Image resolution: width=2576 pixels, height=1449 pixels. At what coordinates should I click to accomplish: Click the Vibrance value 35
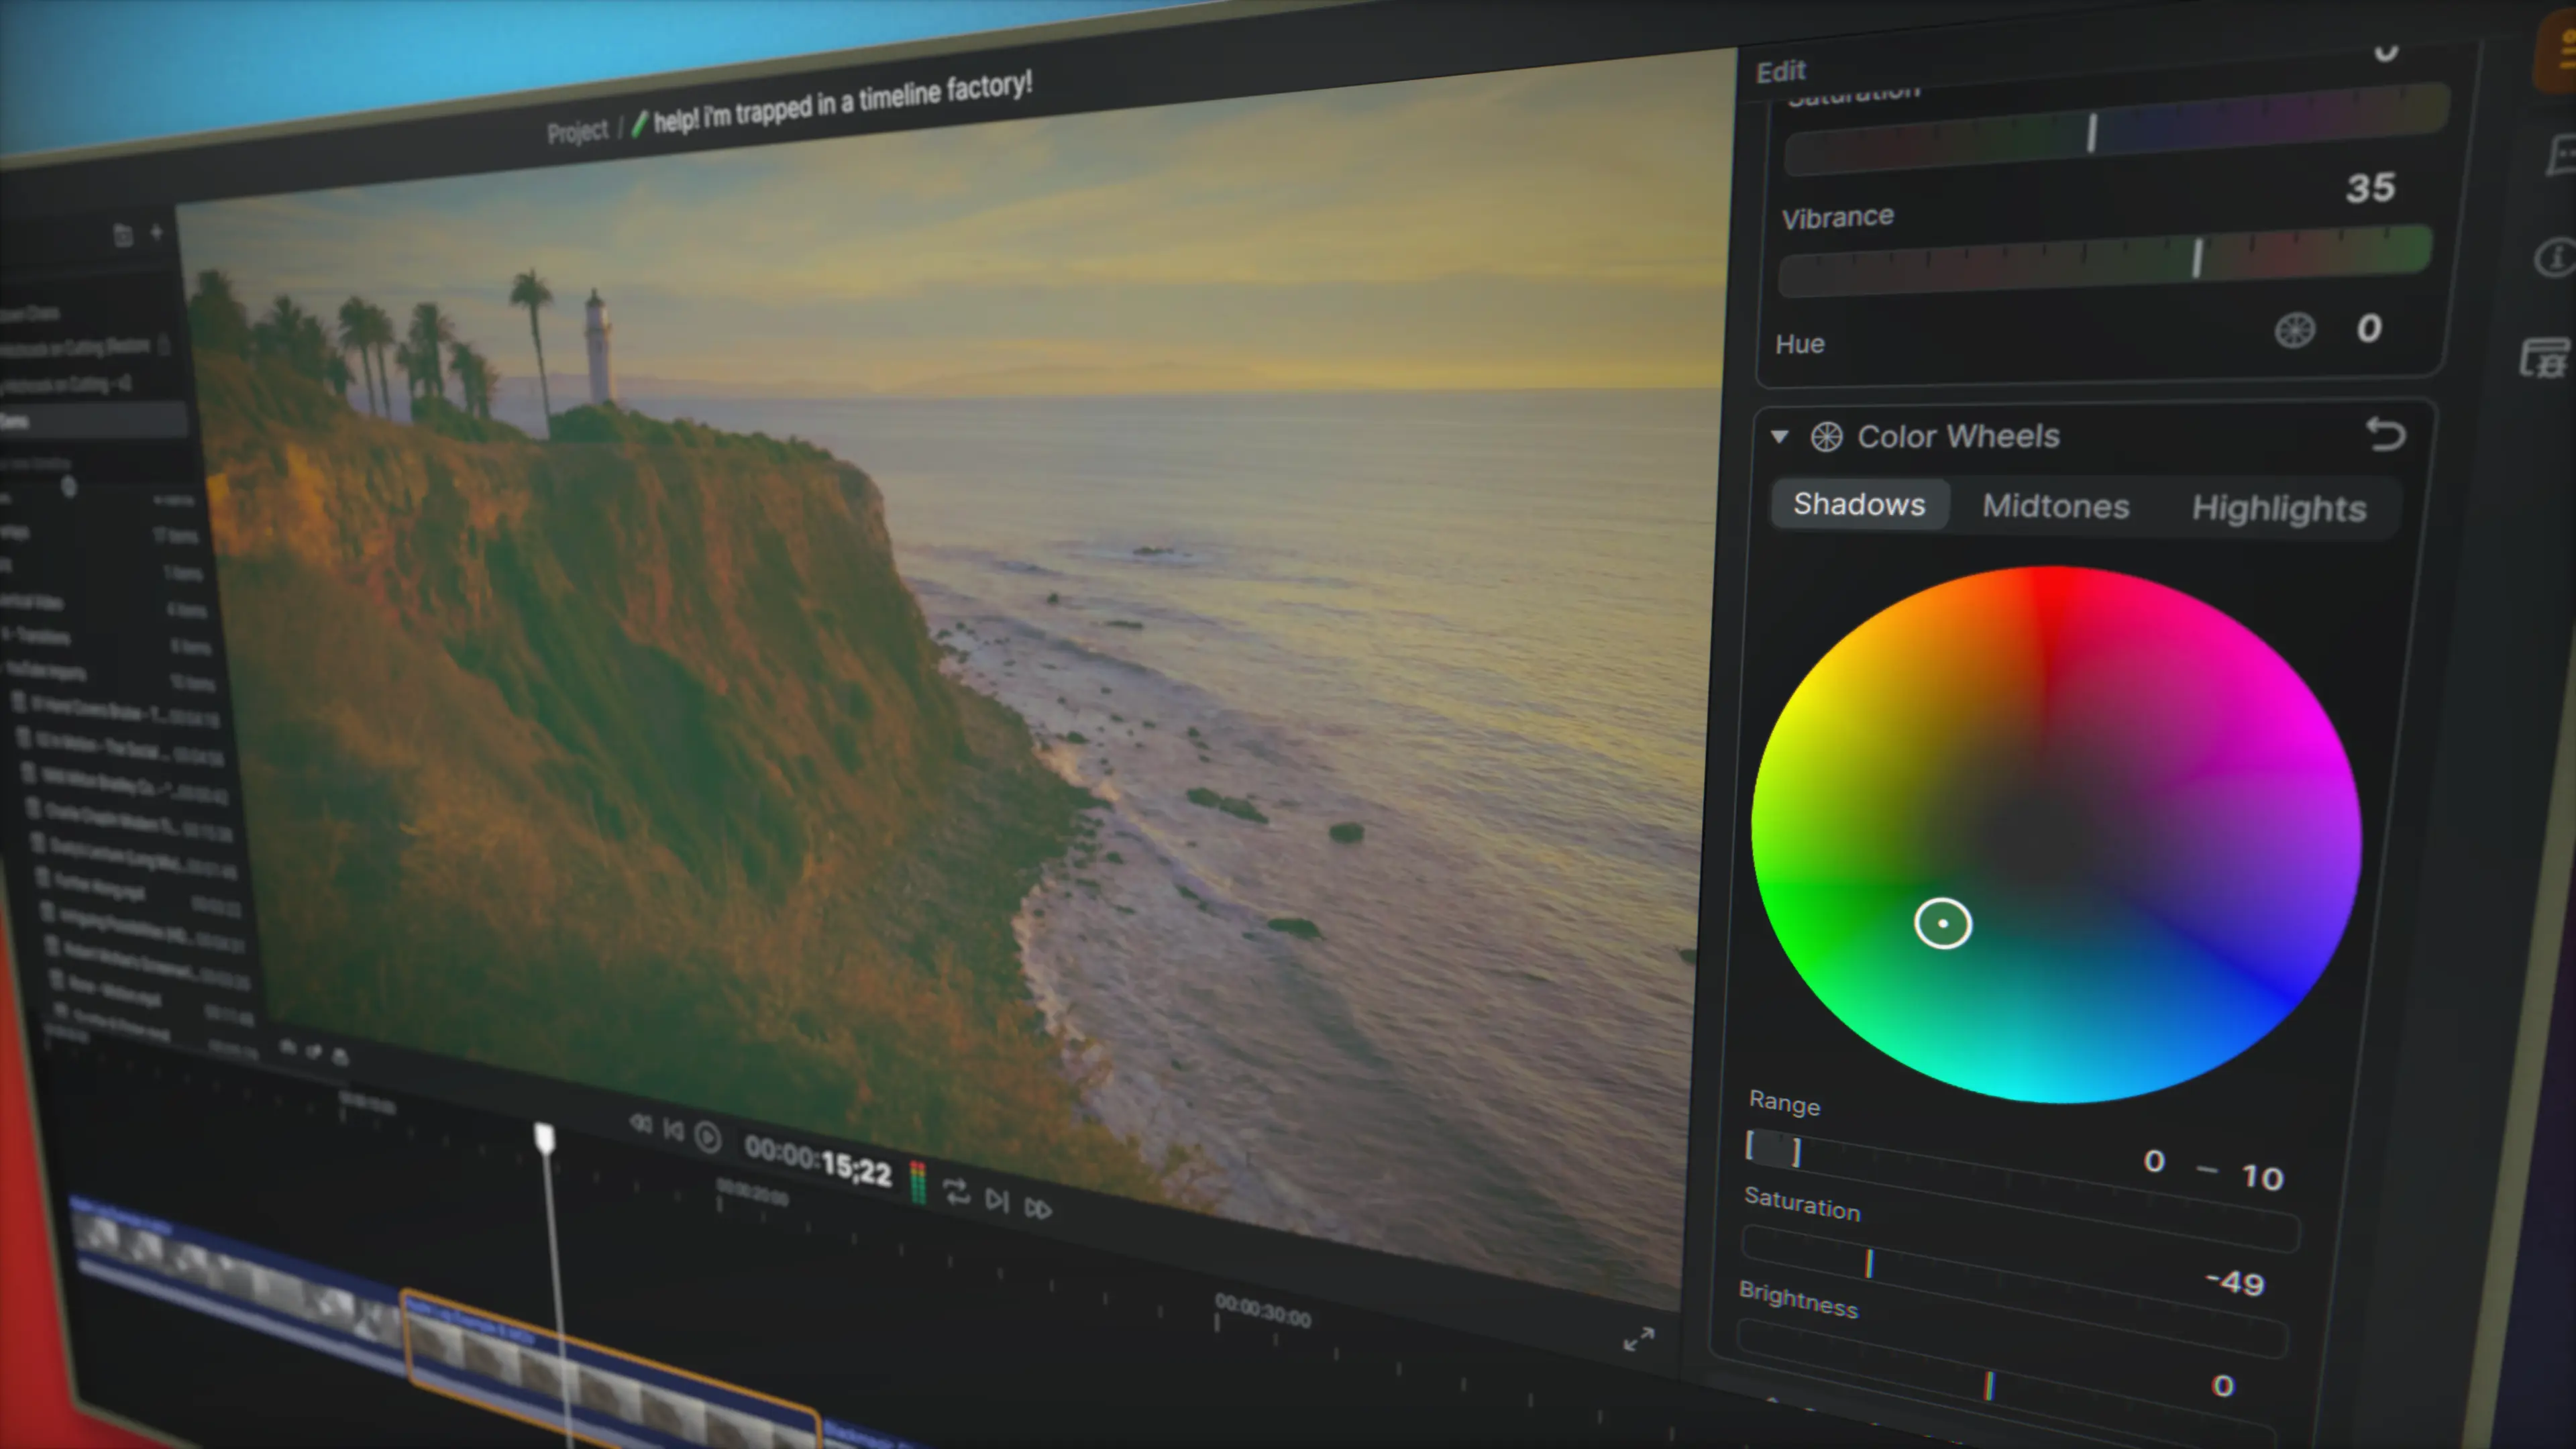2370,188
